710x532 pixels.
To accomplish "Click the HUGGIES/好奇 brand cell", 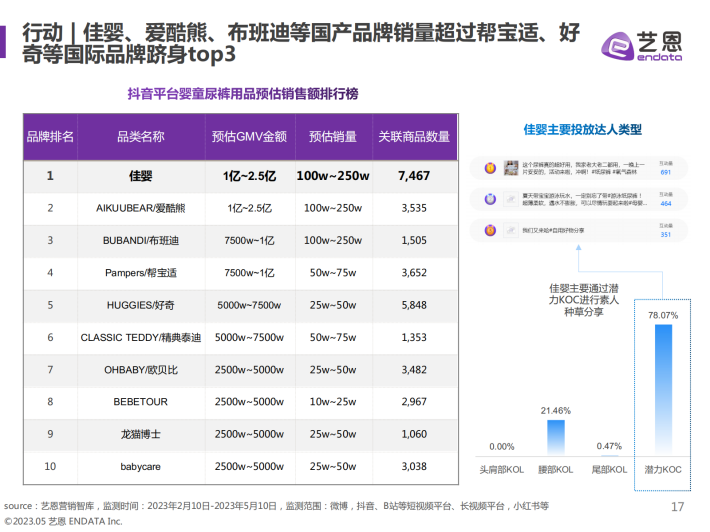I will [141, 305].
